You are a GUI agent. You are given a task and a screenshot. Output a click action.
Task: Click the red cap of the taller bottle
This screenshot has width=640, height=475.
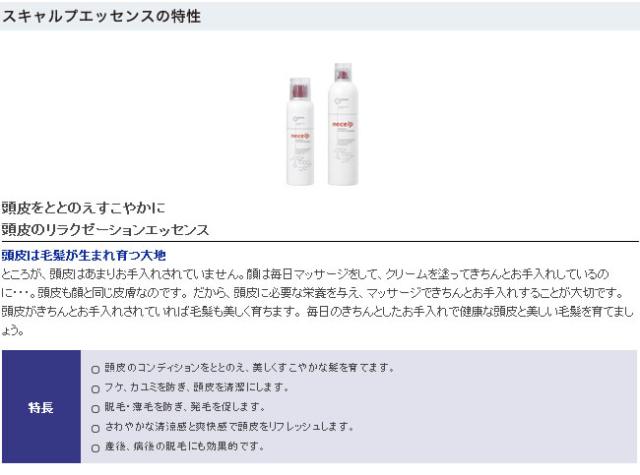(x=343, y=72)
